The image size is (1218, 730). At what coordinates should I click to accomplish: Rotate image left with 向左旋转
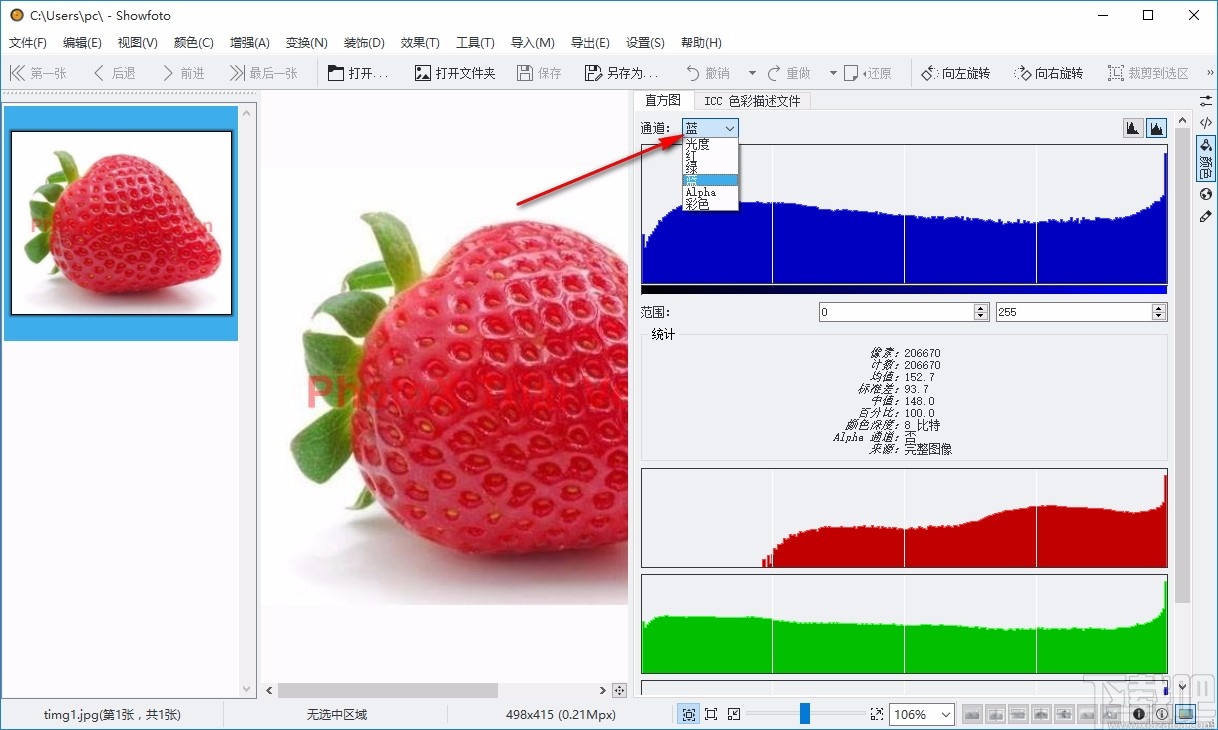click(955, 73)
